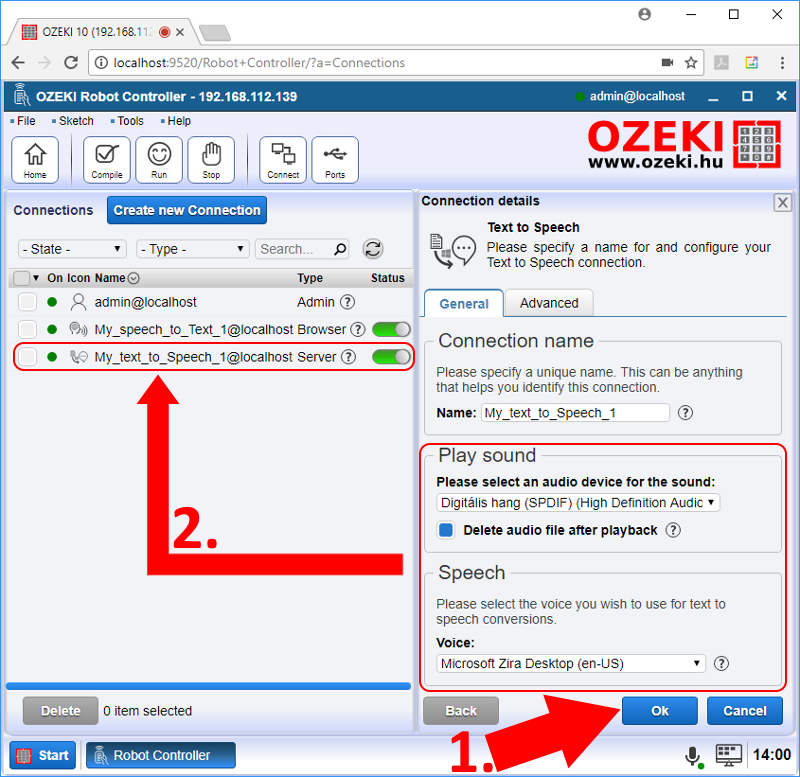Open help for My_speech_to_Text_1 row
Viewport: 800px width, 777px height.
pyautogui.click(x=358, y=330)
